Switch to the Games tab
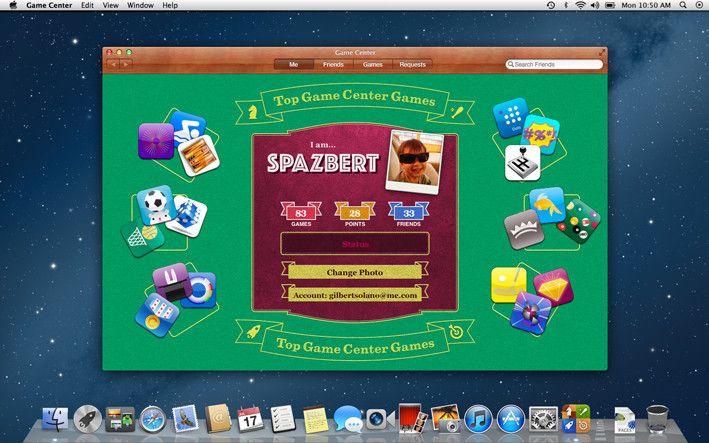Image resolution: width=709 pixels, height=443 pixels. [373, 65]
